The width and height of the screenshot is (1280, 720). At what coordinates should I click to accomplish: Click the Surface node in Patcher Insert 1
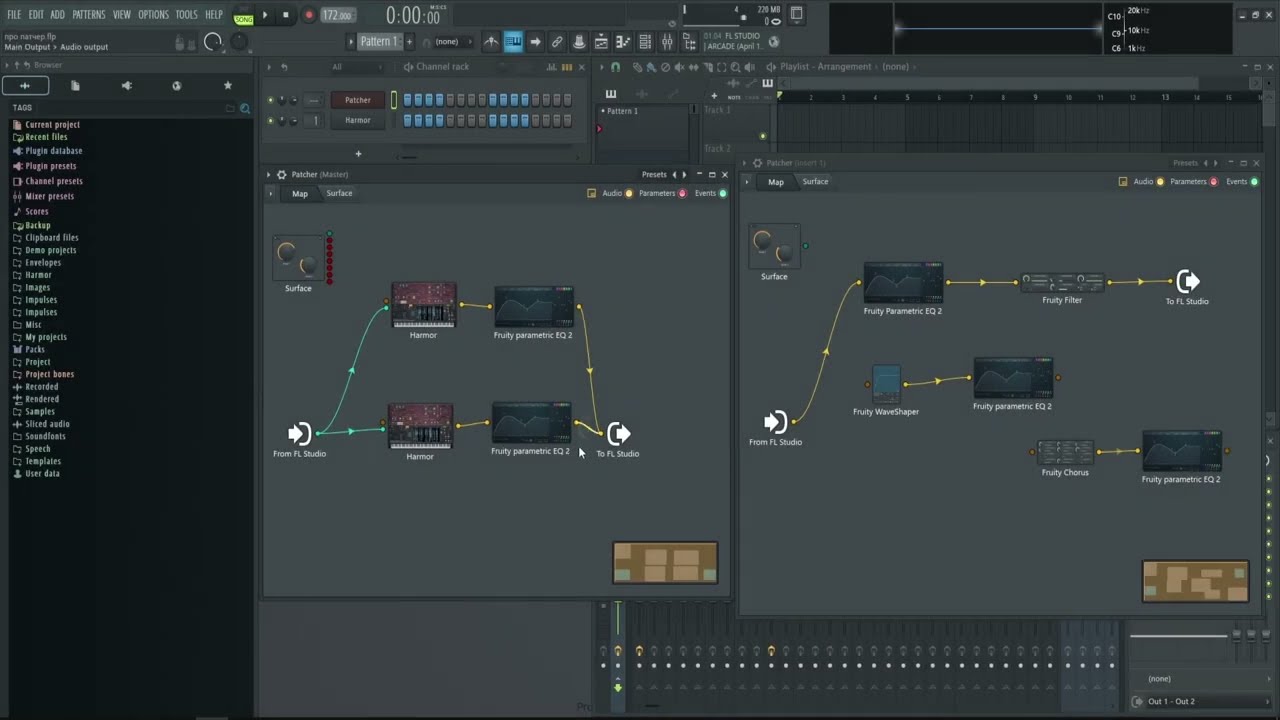coord(774,247)
